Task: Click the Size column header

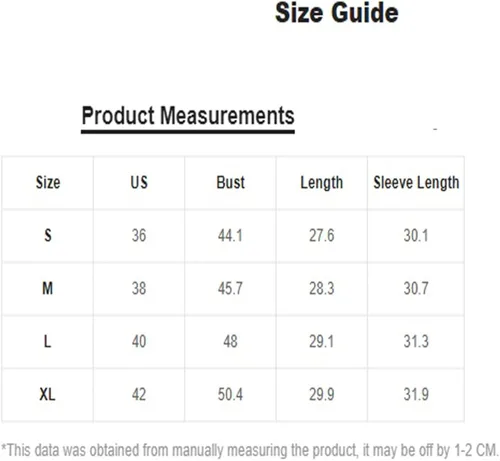Action: [x=48, y=183]
